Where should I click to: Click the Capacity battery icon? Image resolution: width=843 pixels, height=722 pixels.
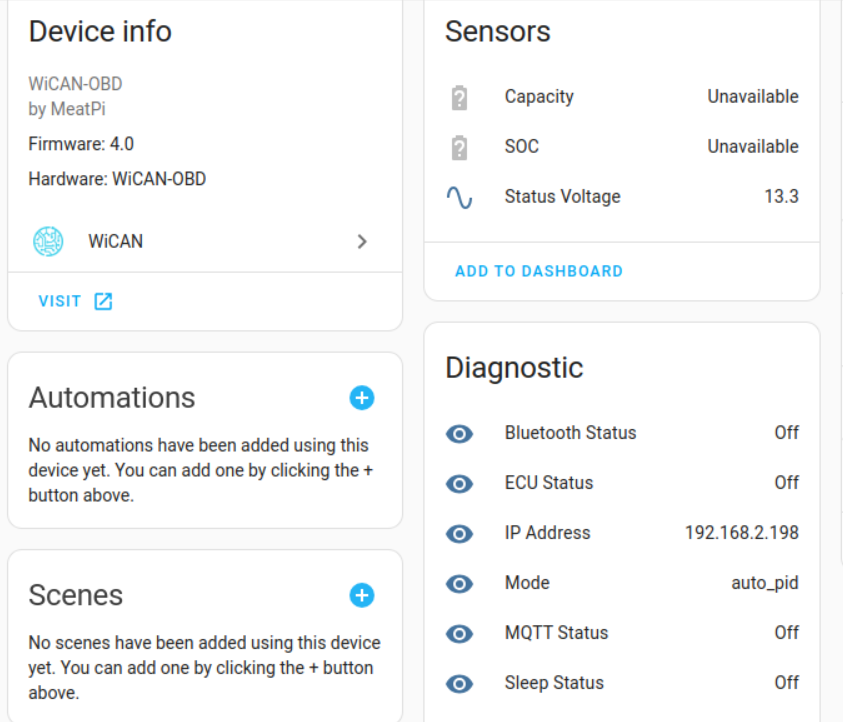point(458,96)
